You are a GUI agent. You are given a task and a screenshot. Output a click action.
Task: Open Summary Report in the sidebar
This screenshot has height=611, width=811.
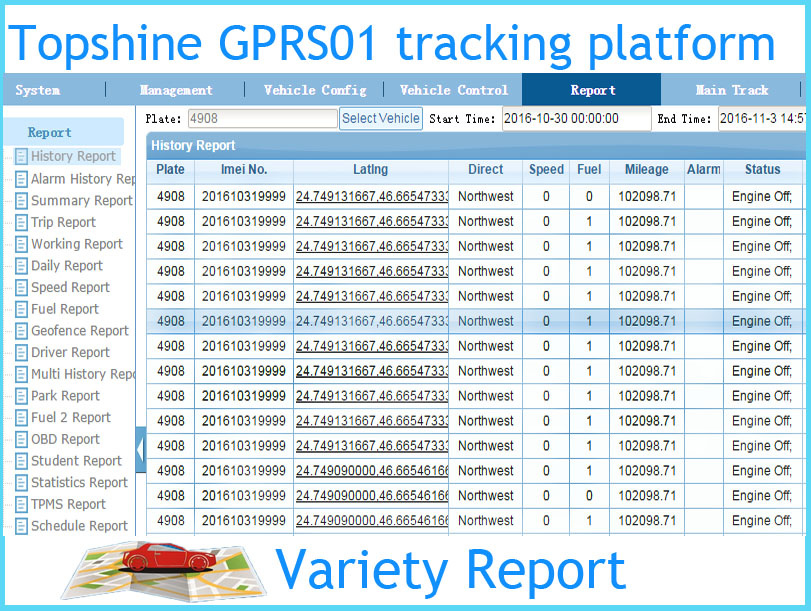[82, 201]
